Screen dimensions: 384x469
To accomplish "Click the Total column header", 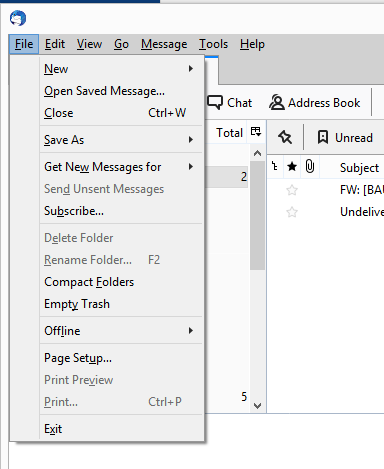I will 229,133.
